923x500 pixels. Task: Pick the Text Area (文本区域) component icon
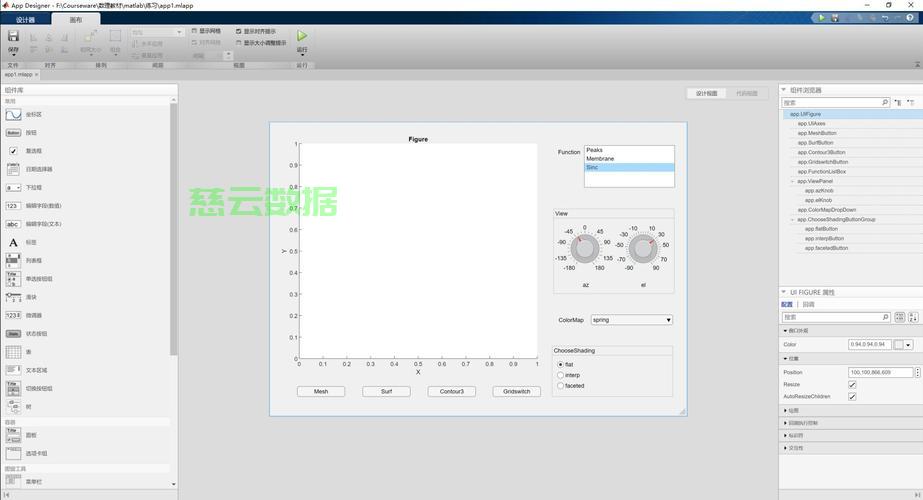(14, 370)
